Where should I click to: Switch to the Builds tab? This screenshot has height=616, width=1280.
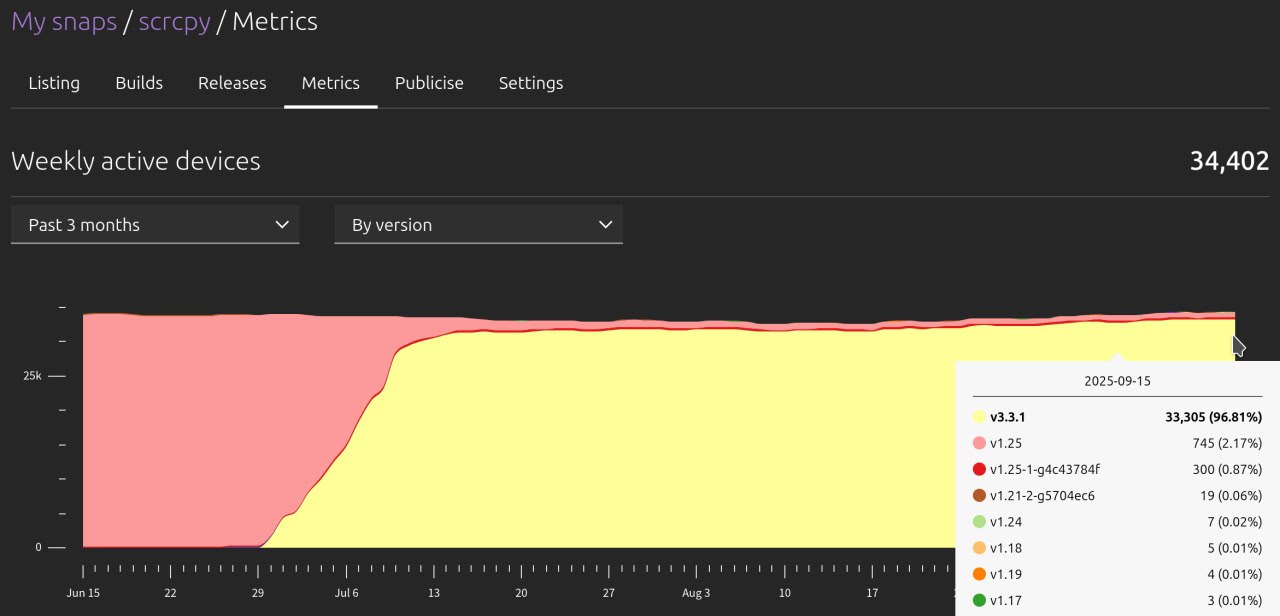coord(139,83)
